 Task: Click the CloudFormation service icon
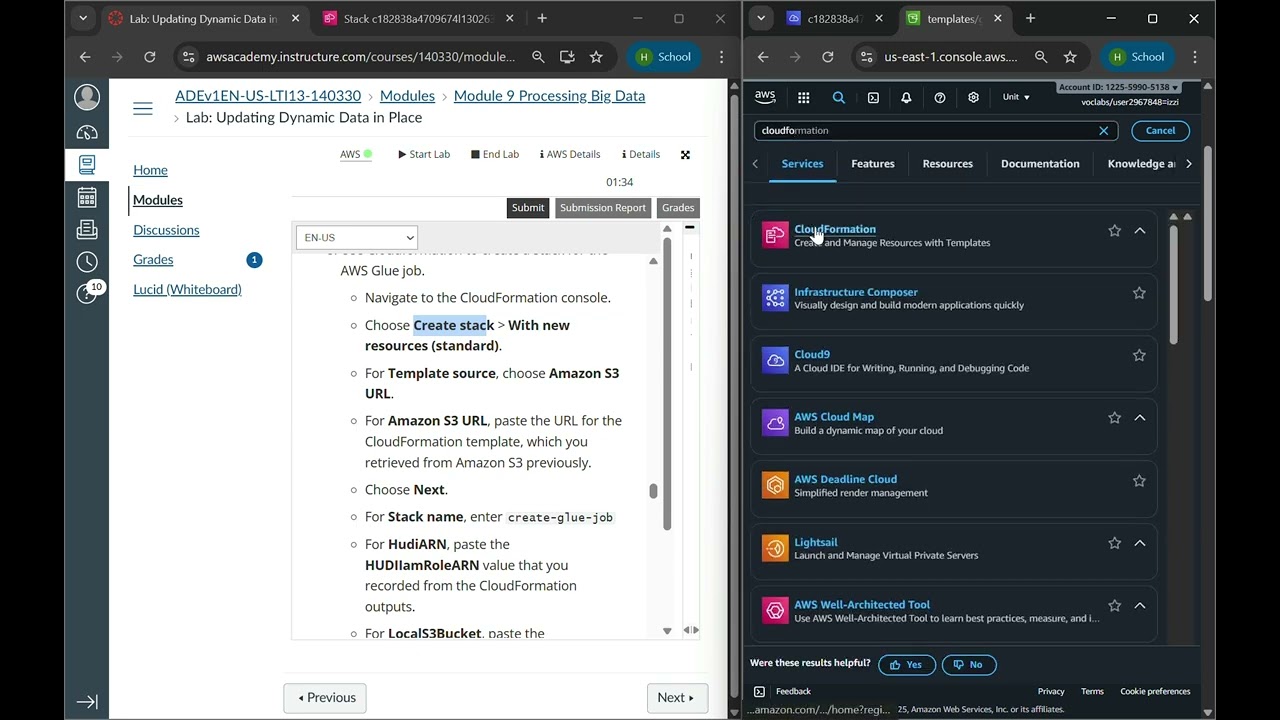[x=775, y=235]
